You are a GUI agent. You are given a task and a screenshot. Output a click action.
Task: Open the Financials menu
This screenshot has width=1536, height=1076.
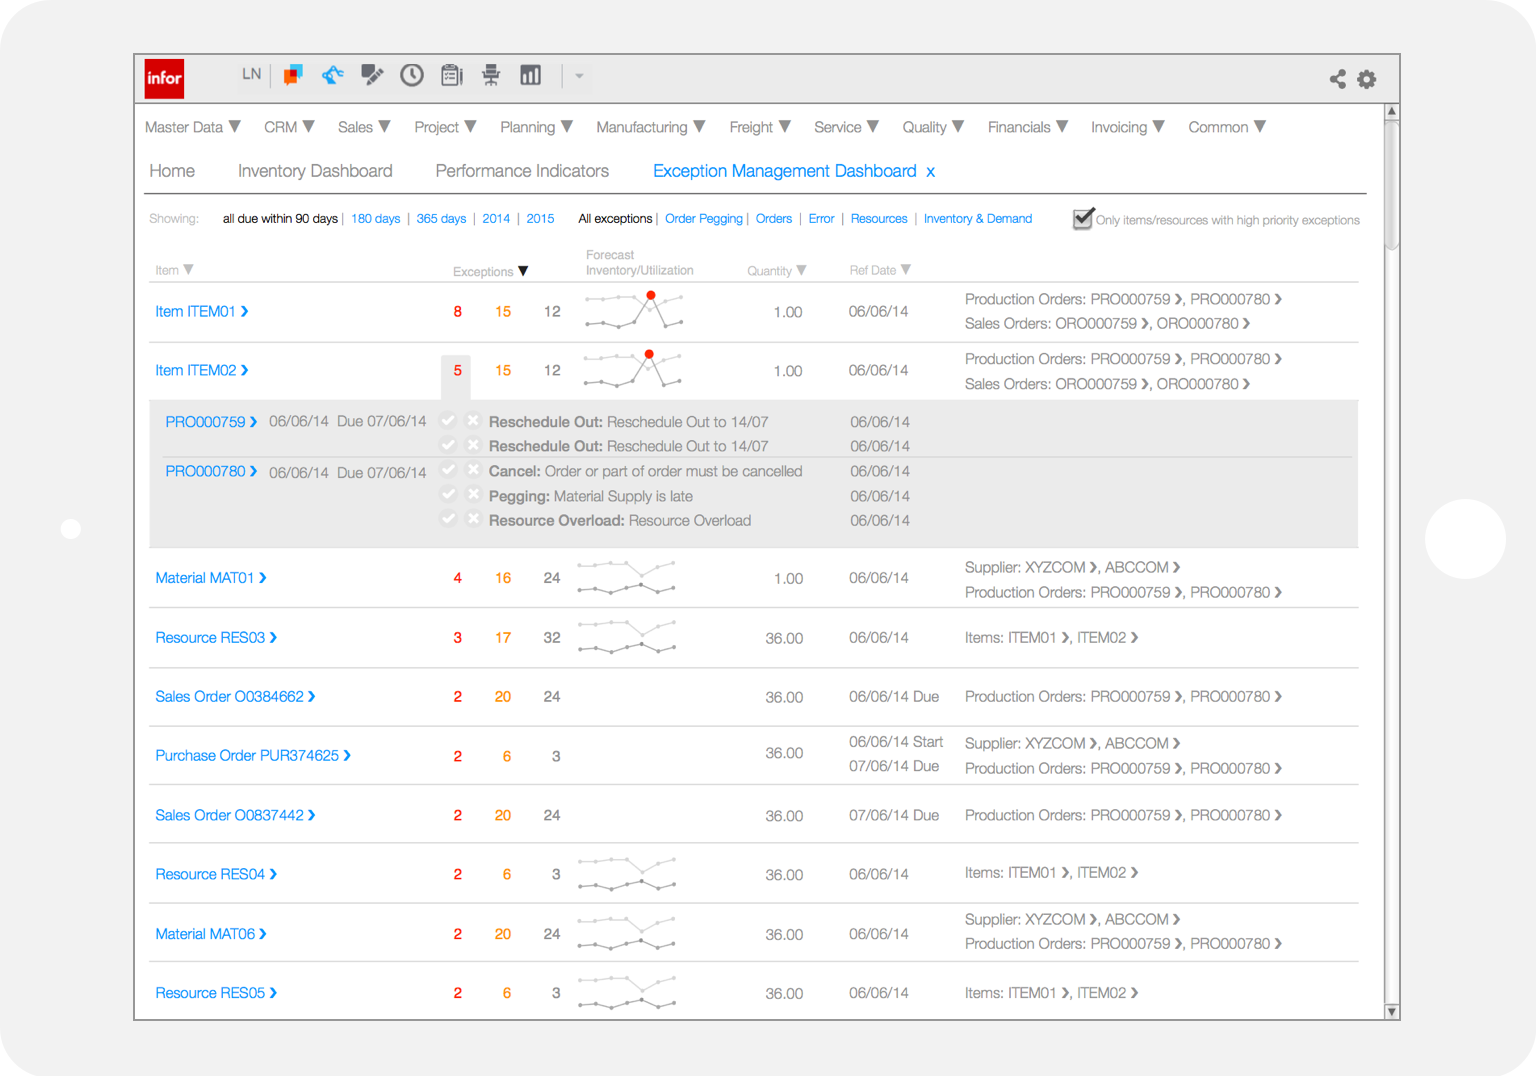[x=1028, y=127]
